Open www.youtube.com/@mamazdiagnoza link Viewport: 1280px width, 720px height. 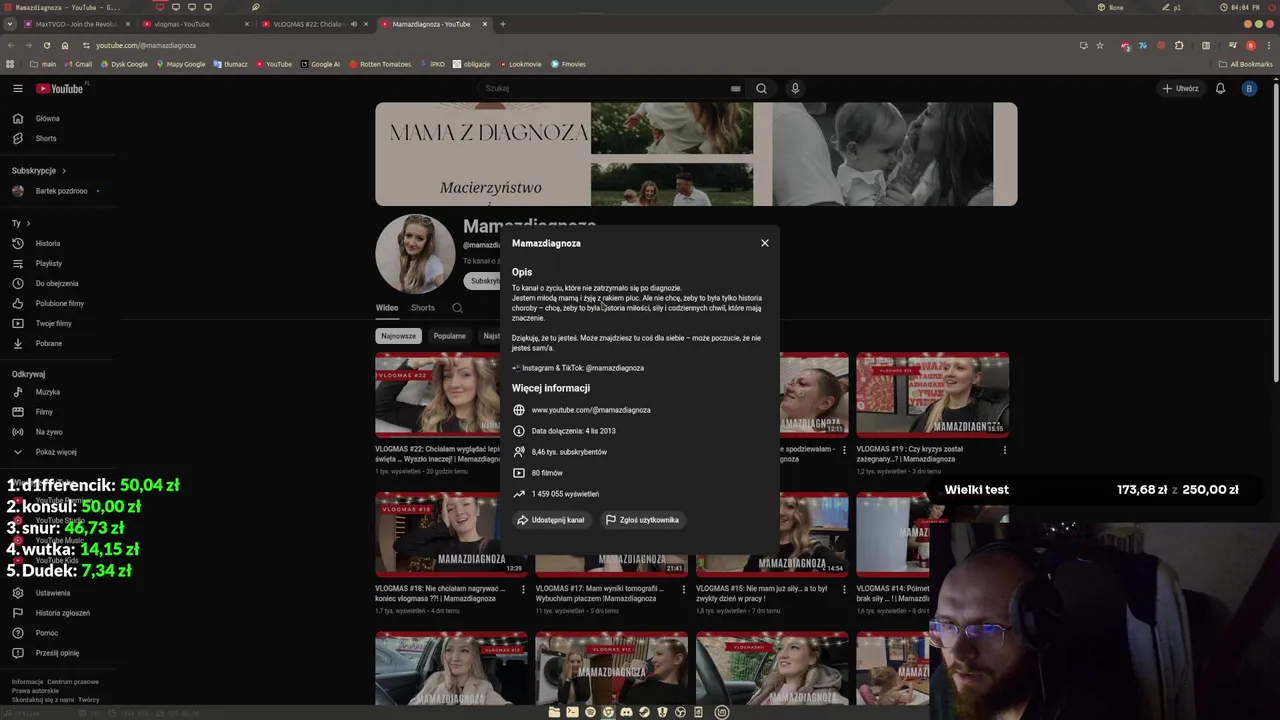click(x=591, y=410)
